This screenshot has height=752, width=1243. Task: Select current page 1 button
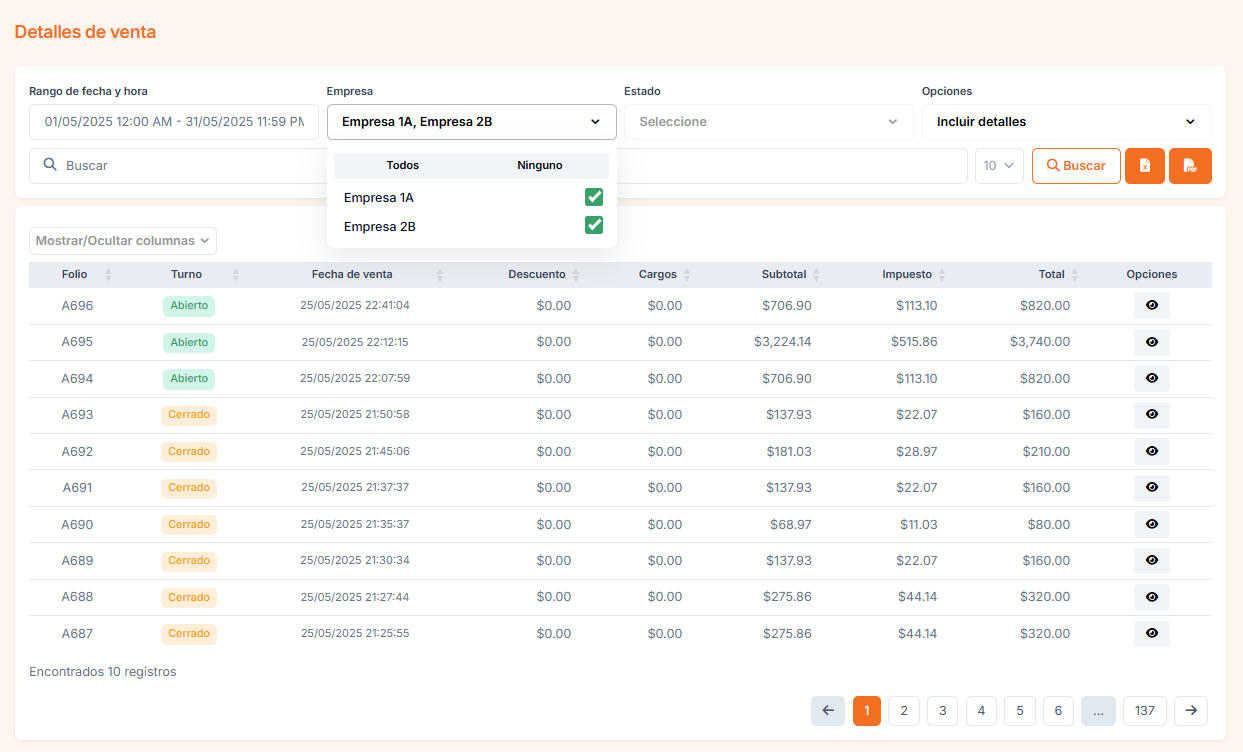[867, 711]
